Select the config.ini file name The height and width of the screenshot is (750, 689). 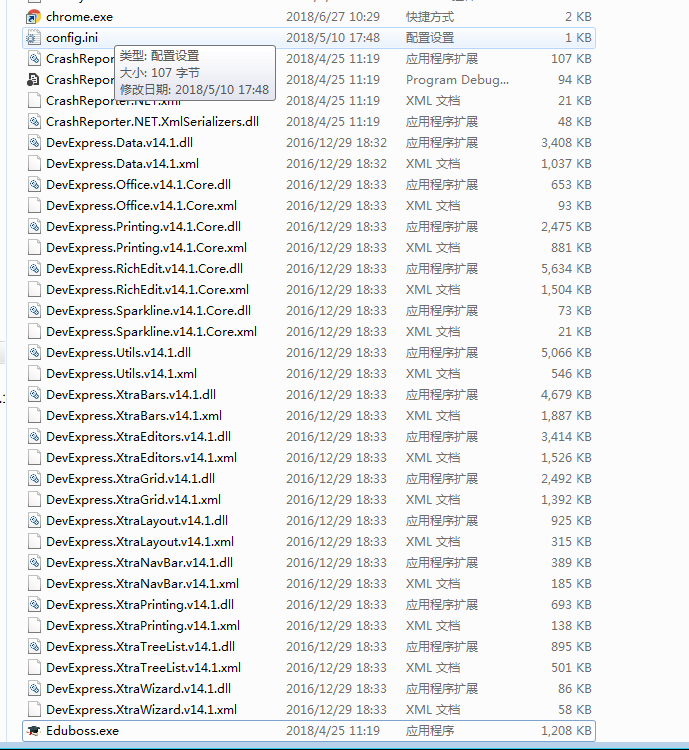click(x=72, y=38)
